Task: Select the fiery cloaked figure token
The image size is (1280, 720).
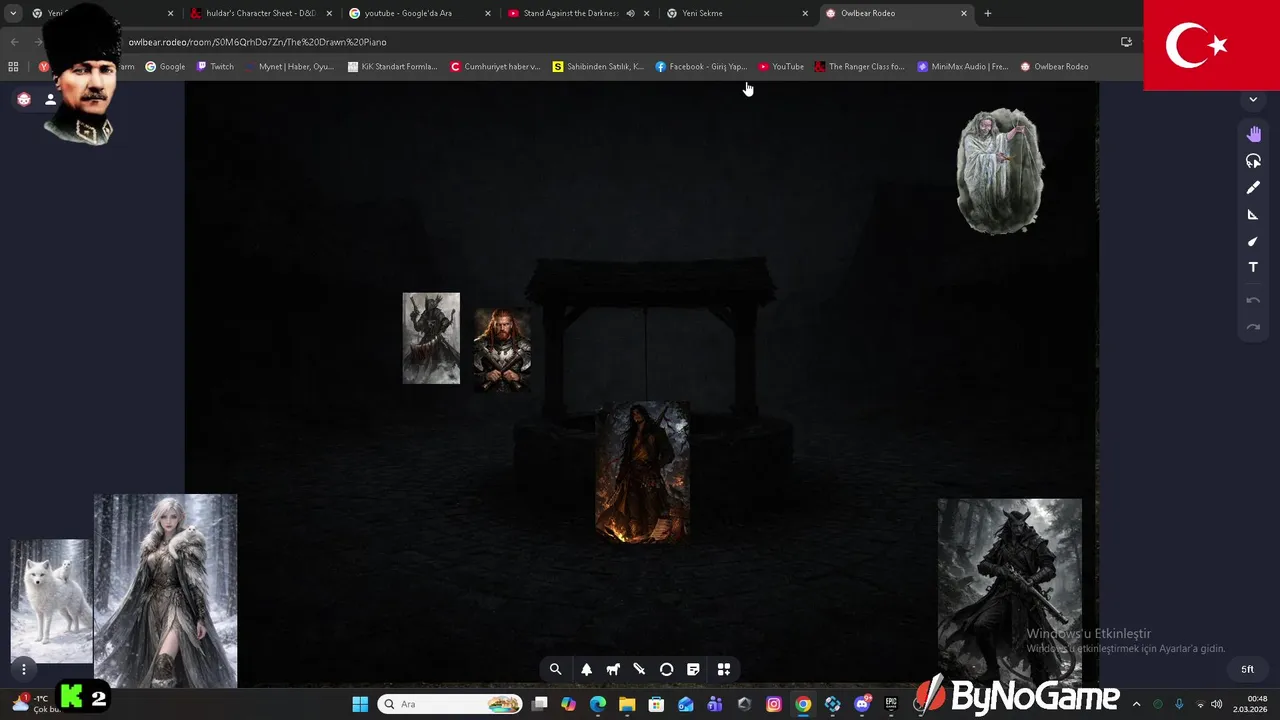Action: pos(642,473)
